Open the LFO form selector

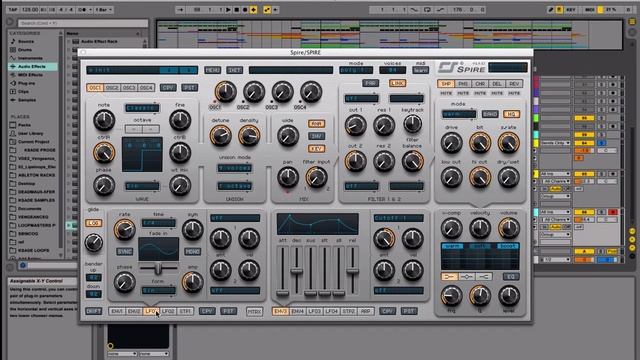tap(159, 291)
